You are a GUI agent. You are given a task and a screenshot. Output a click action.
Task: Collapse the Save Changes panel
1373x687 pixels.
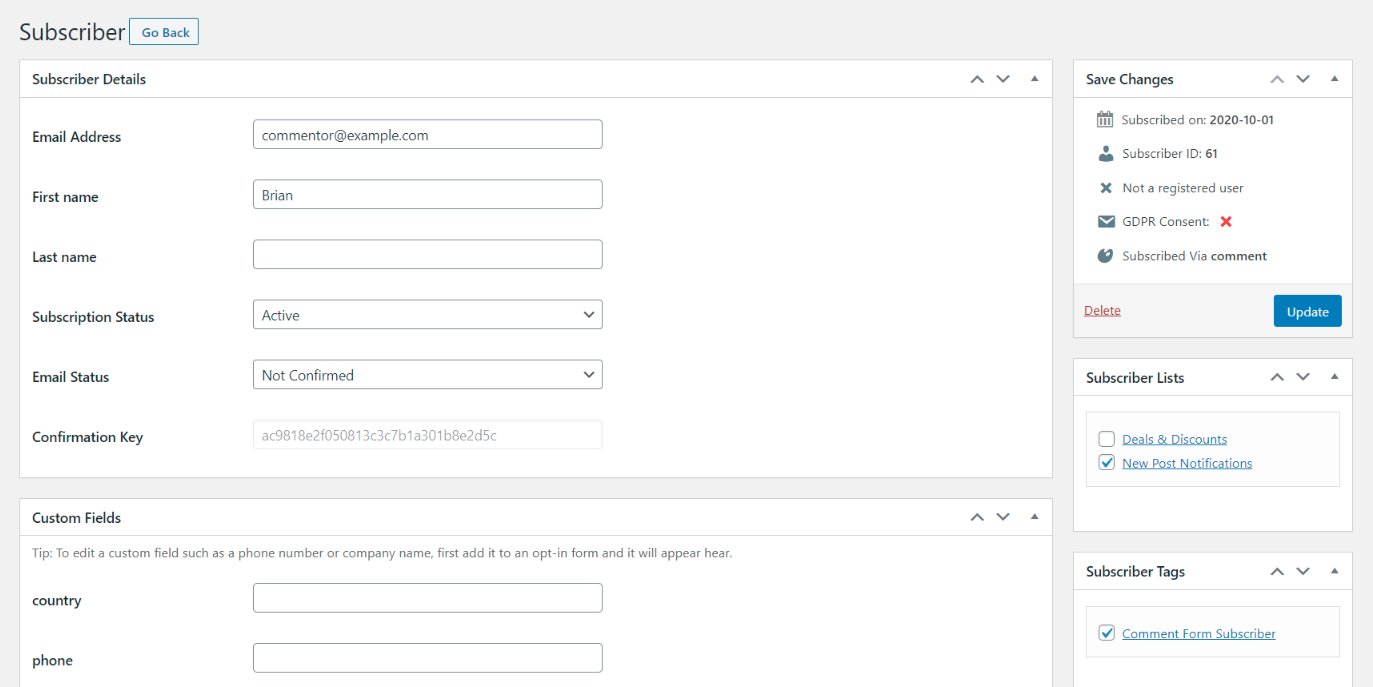1334,79
